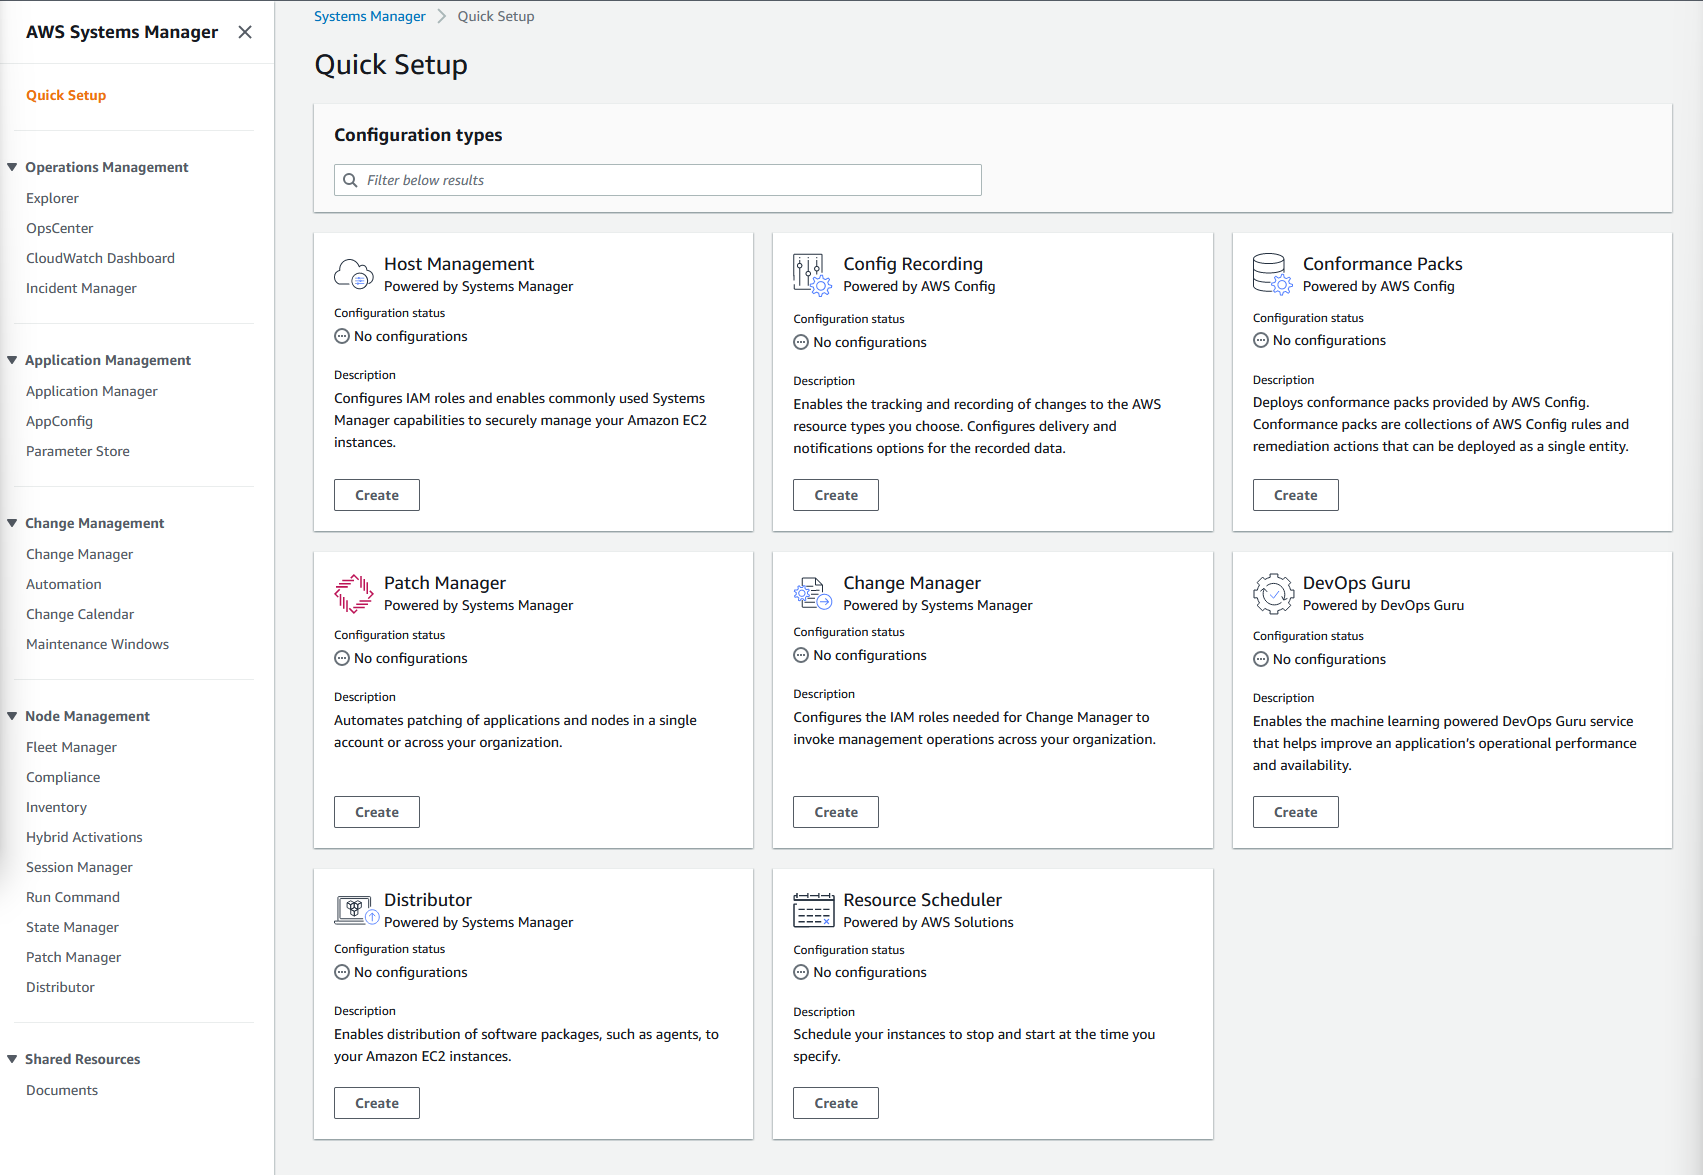
Task: Create a DevOps Guru configuration
Action: [1296, 812]
